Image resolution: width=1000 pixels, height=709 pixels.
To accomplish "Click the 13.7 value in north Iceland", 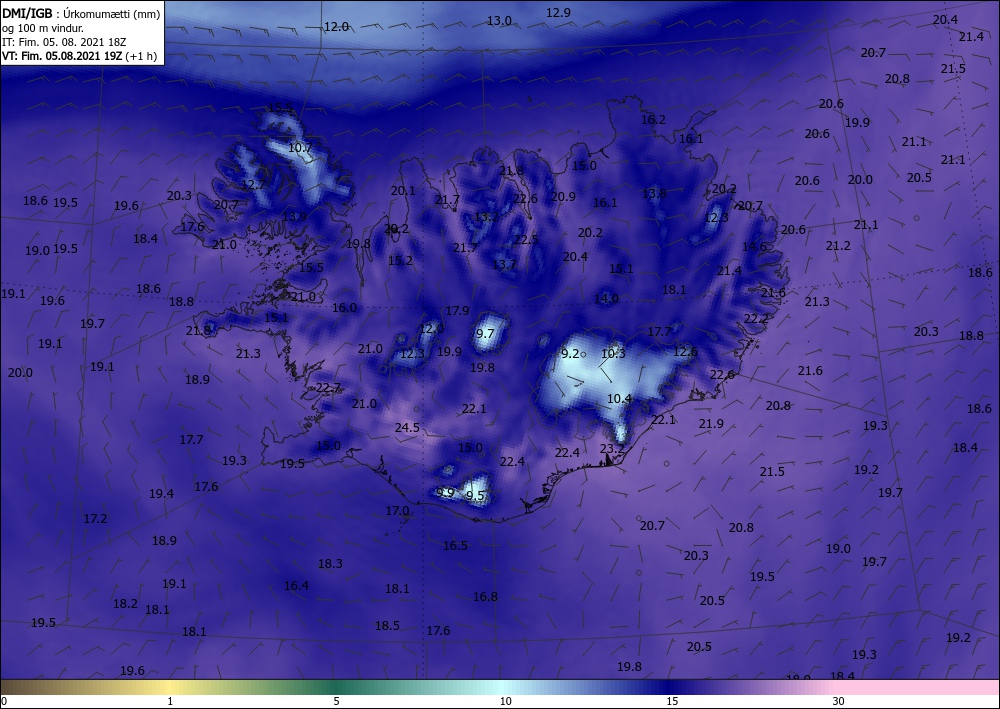I will (x=504, y=263).
